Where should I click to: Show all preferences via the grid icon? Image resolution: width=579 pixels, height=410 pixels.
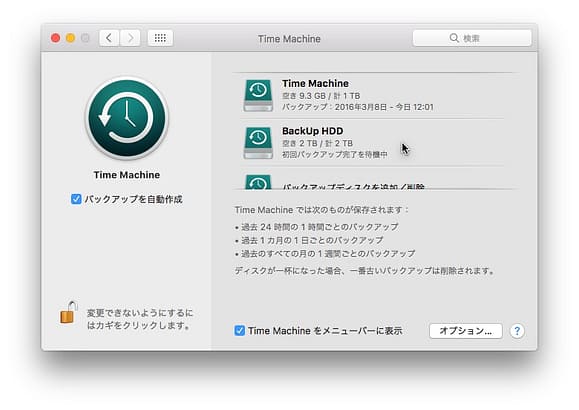point(160,38)
